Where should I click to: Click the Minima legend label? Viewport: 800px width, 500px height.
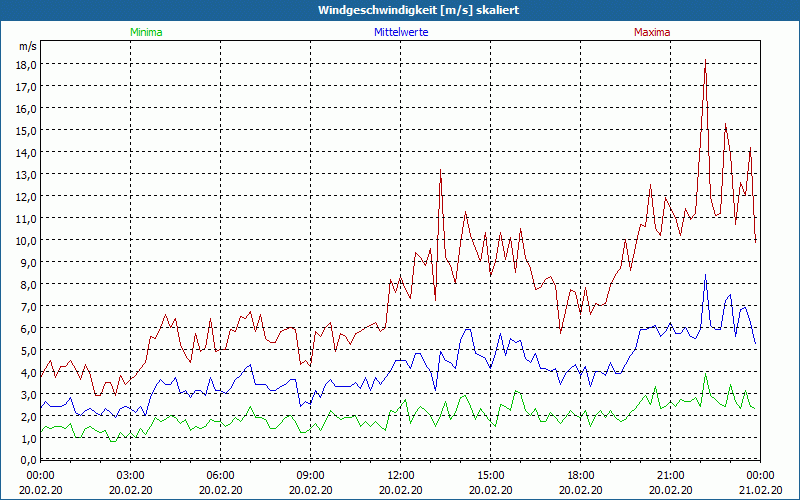pyautogui.click(x=146, y=32)
